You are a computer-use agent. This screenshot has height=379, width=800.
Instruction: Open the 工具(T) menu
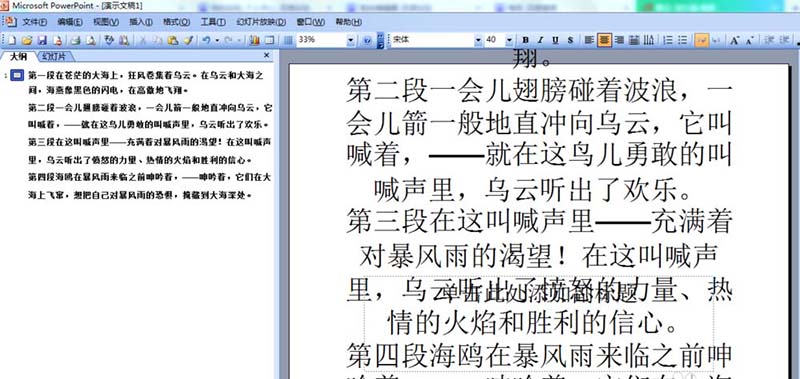213,22
